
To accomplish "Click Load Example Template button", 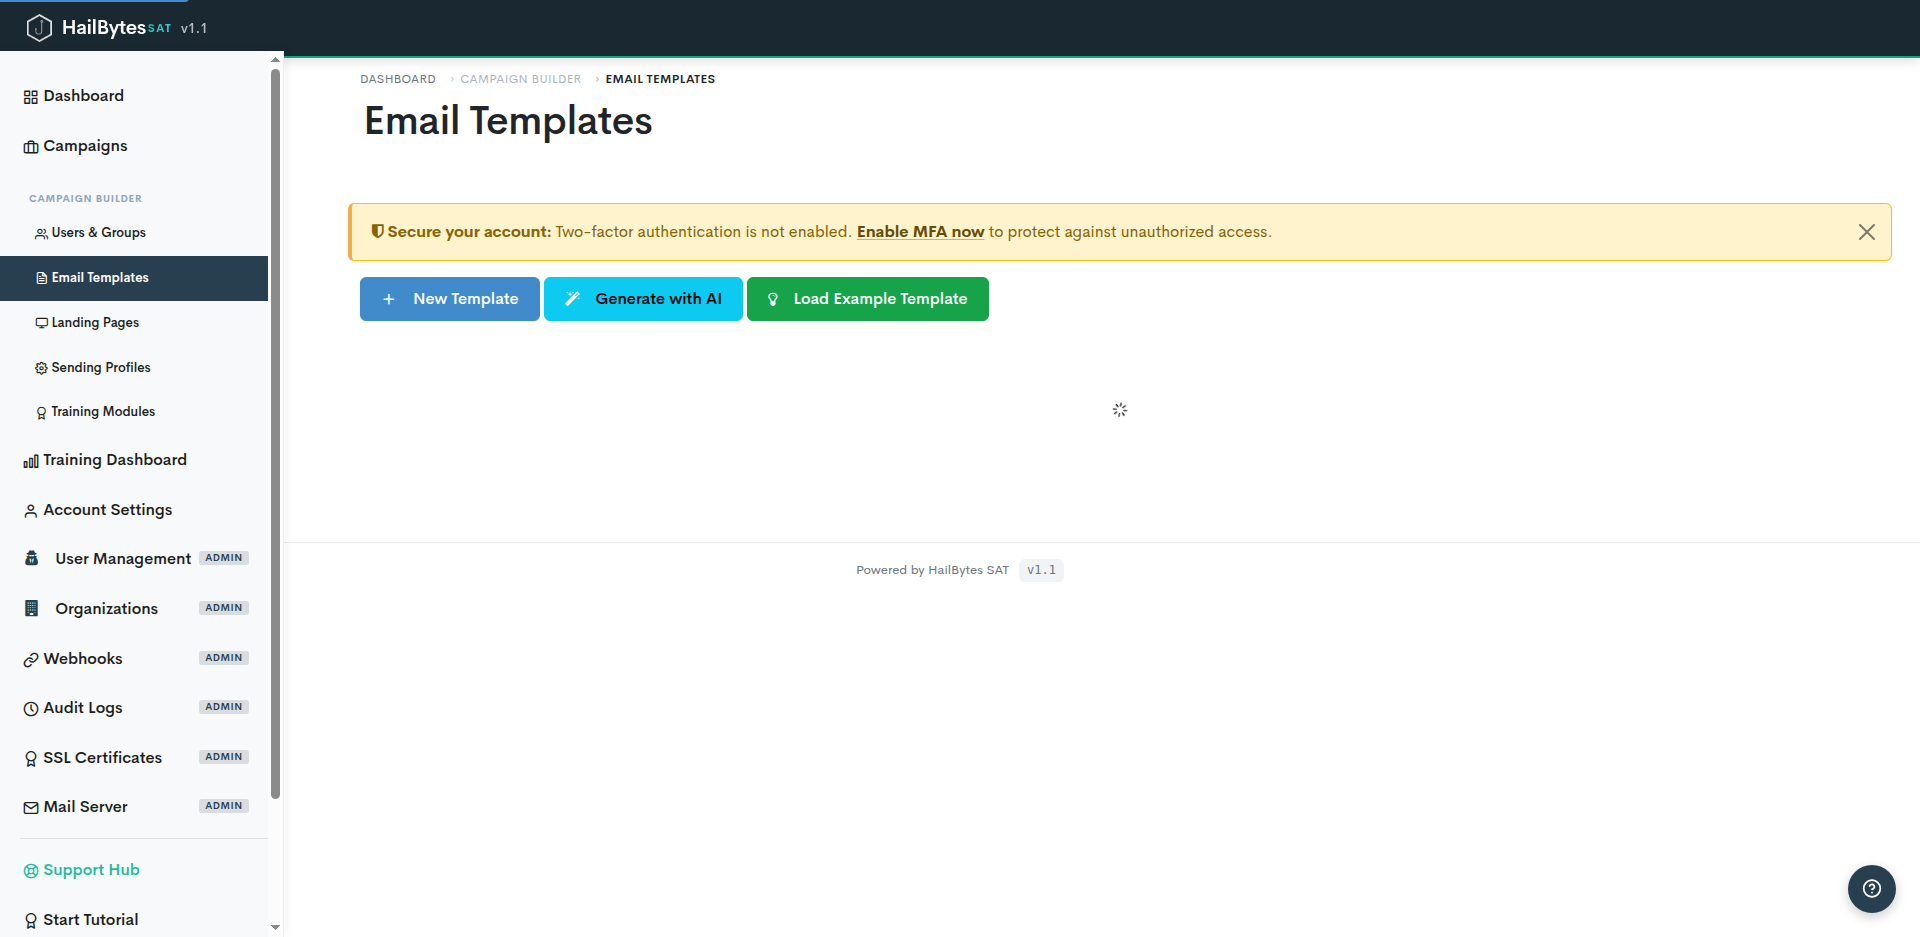I will pyautogui.click(x=868, y=299).
